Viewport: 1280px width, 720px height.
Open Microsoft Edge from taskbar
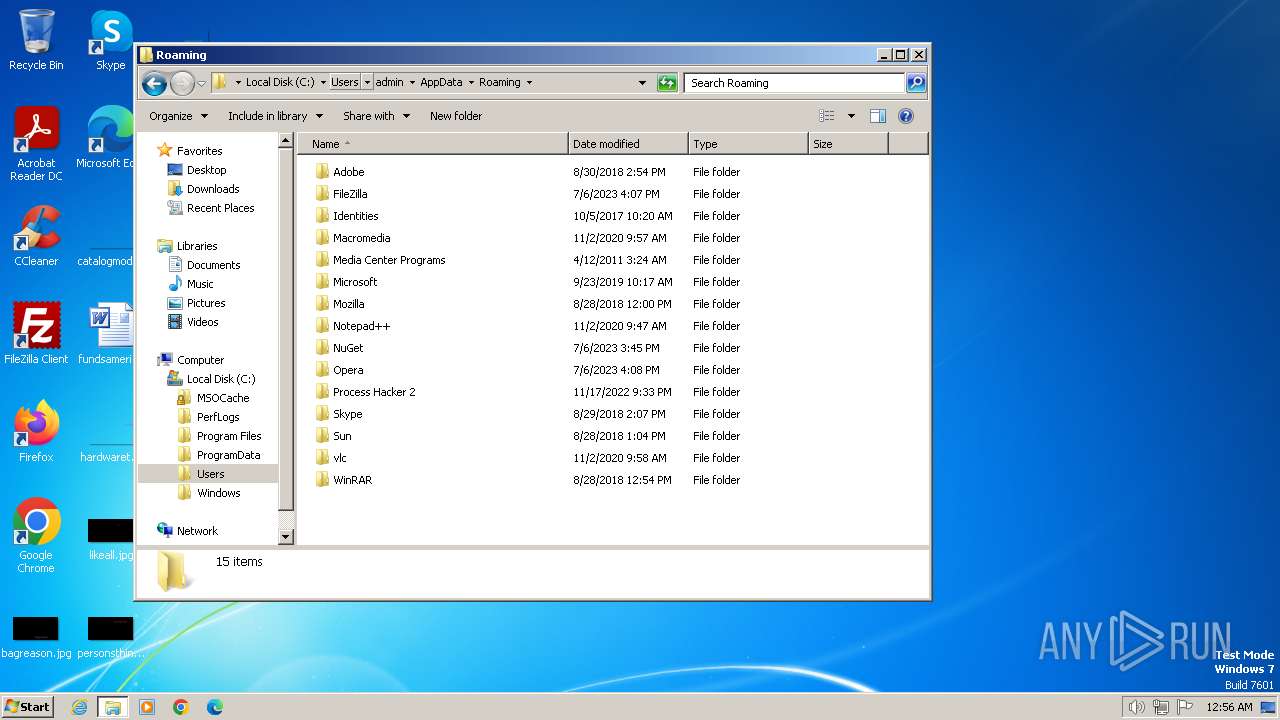coord(214,707)
